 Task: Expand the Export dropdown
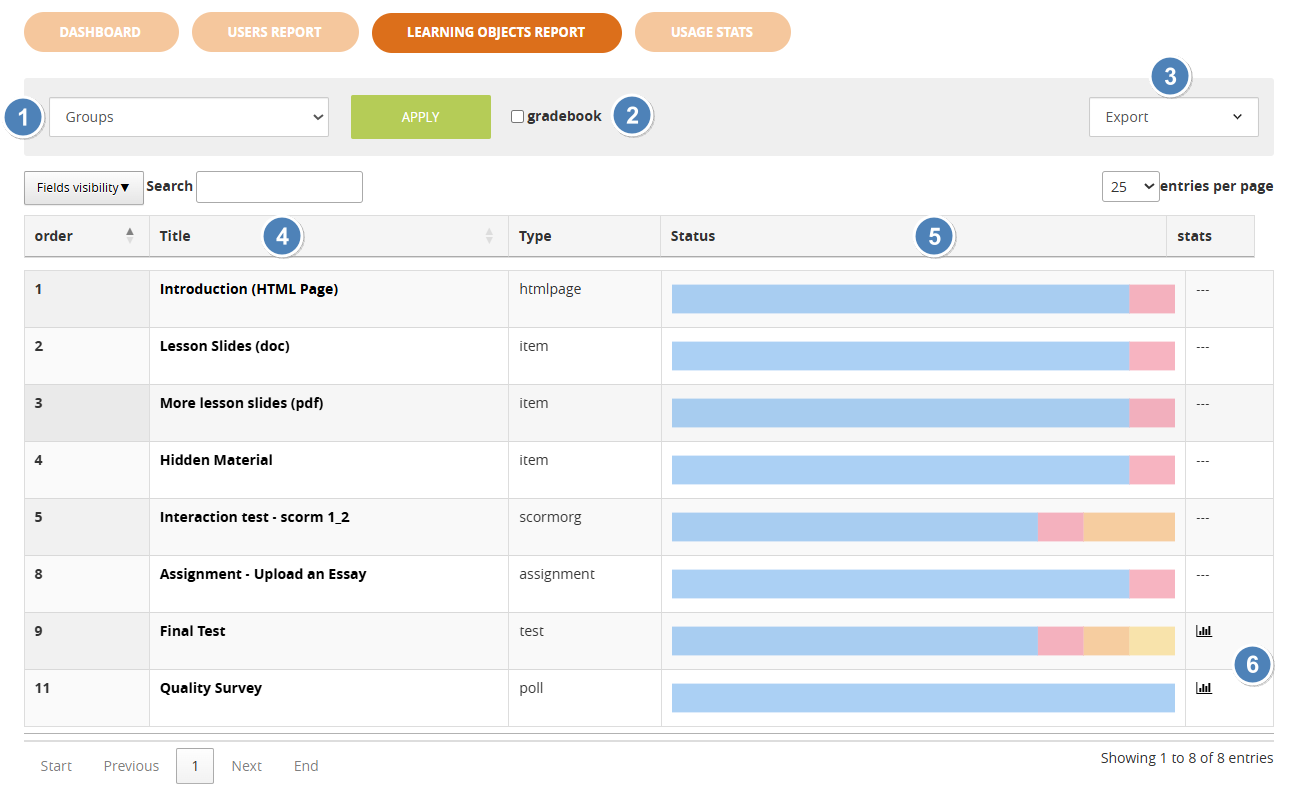coord(1173,117)
